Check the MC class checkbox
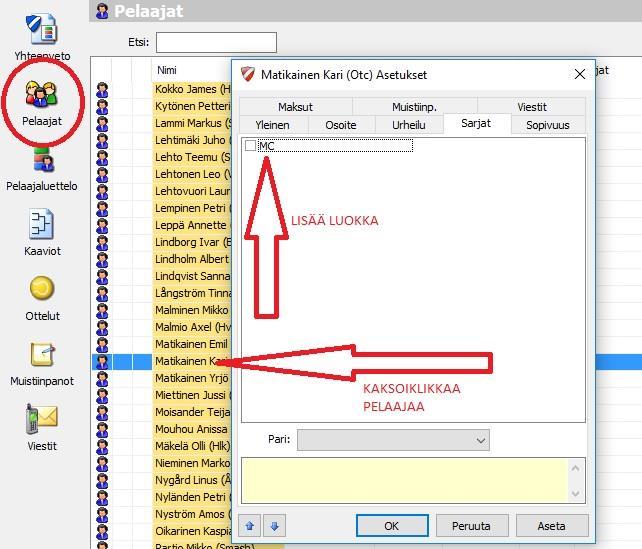Screen dimensions: 642x549 [250, 146]
